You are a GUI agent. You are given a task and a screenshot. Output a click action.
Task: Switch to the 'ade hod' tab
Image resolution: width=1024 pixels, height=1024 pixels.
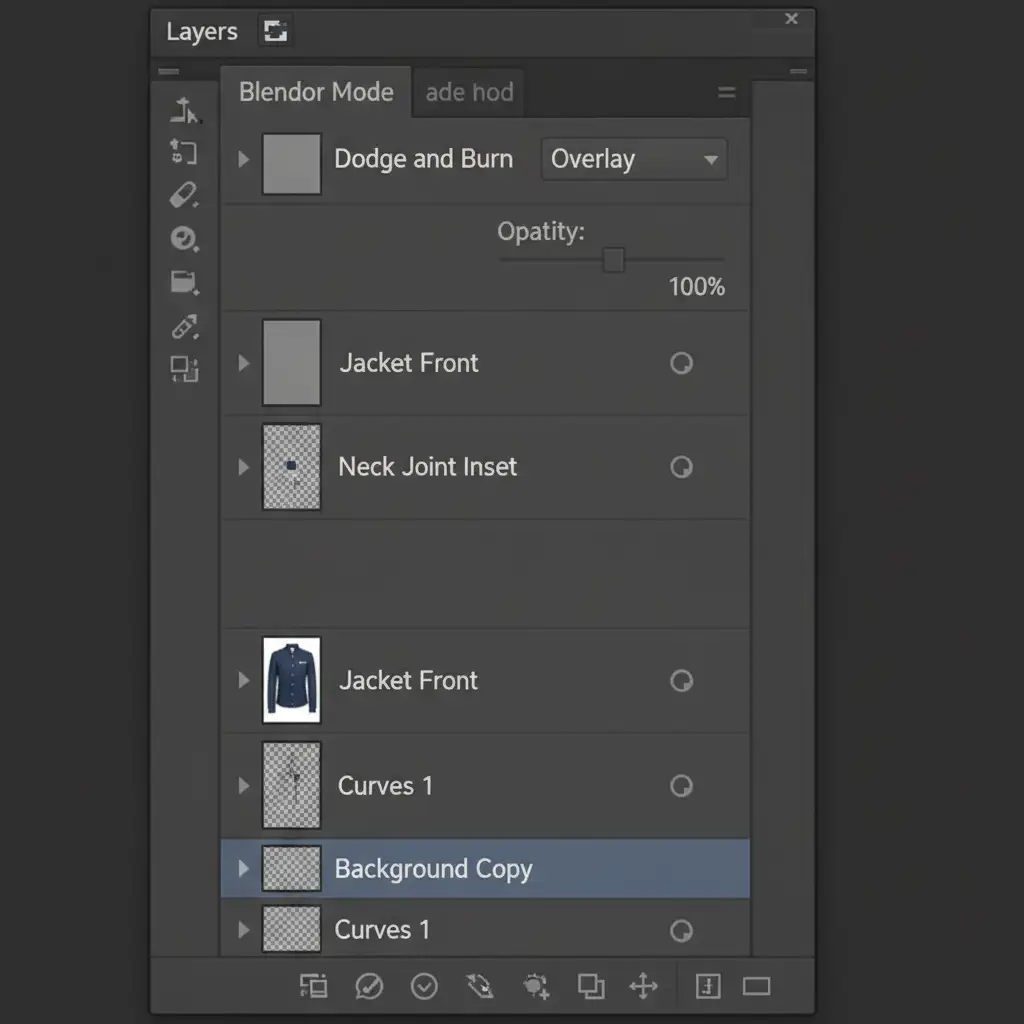469,93
